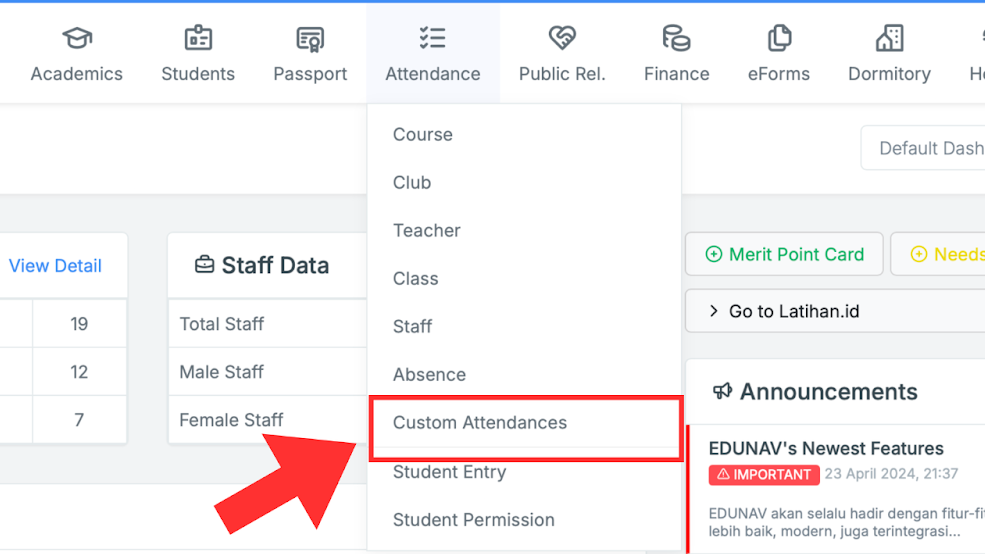Click the eForms documents icon

click(779, 39)
